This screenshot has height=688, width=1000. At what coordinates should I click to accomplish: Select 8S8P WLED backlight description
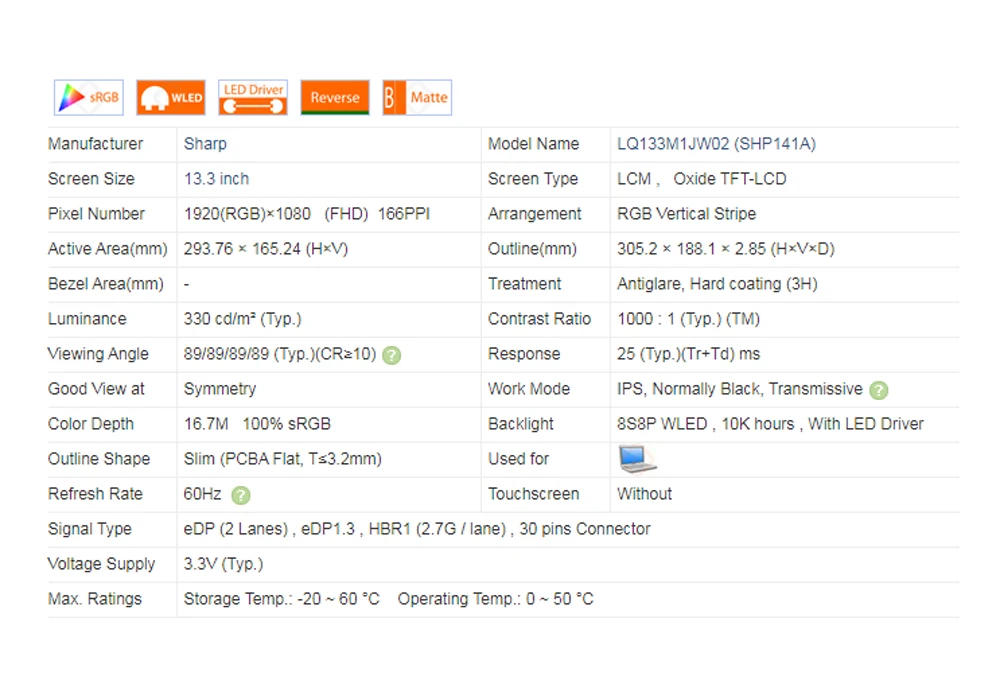click(770, 425)
